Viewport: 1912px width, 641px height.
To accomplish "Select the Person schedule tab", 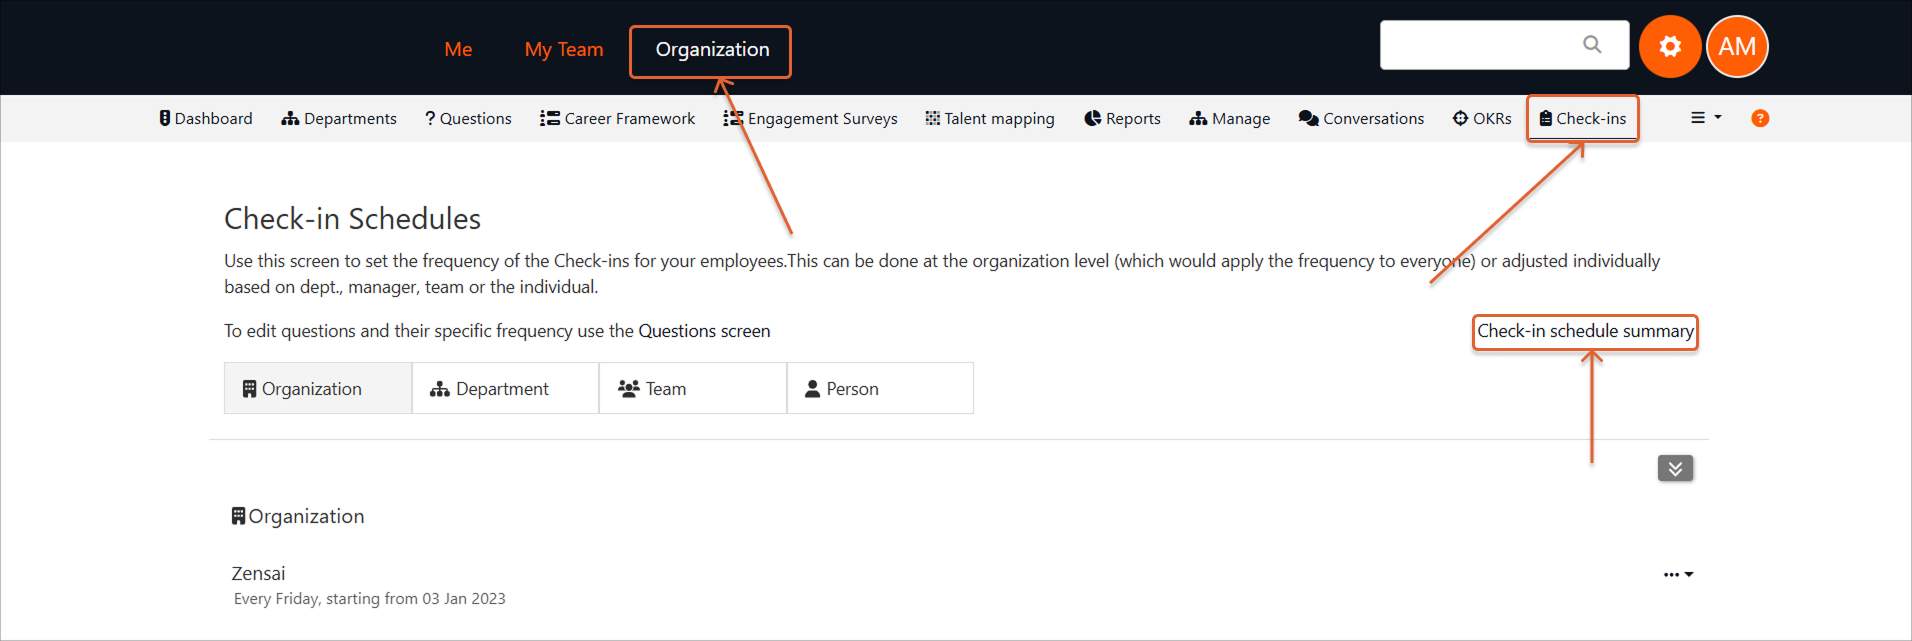I will (x=880, y=388).
